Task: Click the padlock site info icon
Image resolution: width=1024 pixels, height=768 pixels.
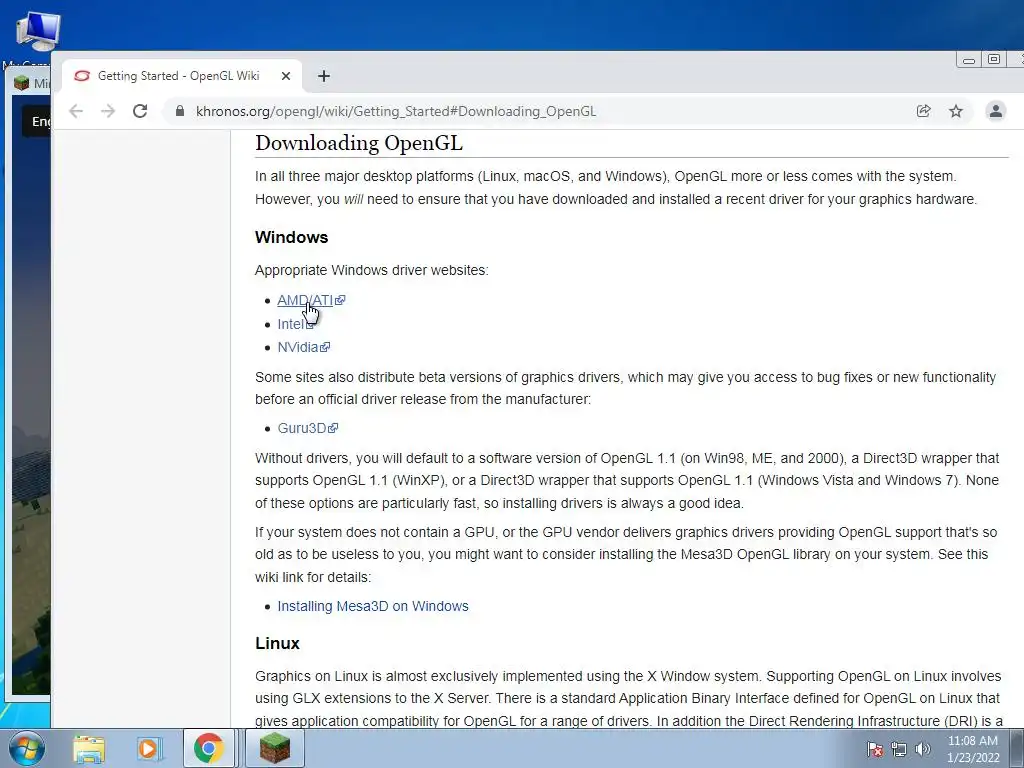Action: point(180,111)
